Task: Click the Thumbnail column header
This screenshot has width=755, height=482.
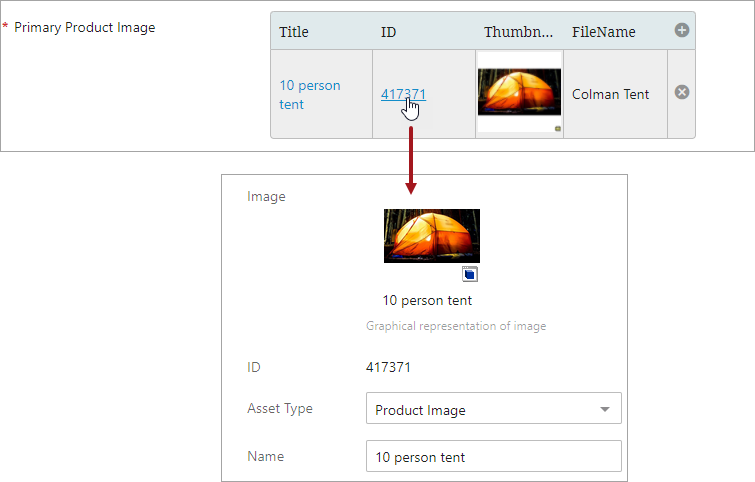Action: [x=518, y=32]
